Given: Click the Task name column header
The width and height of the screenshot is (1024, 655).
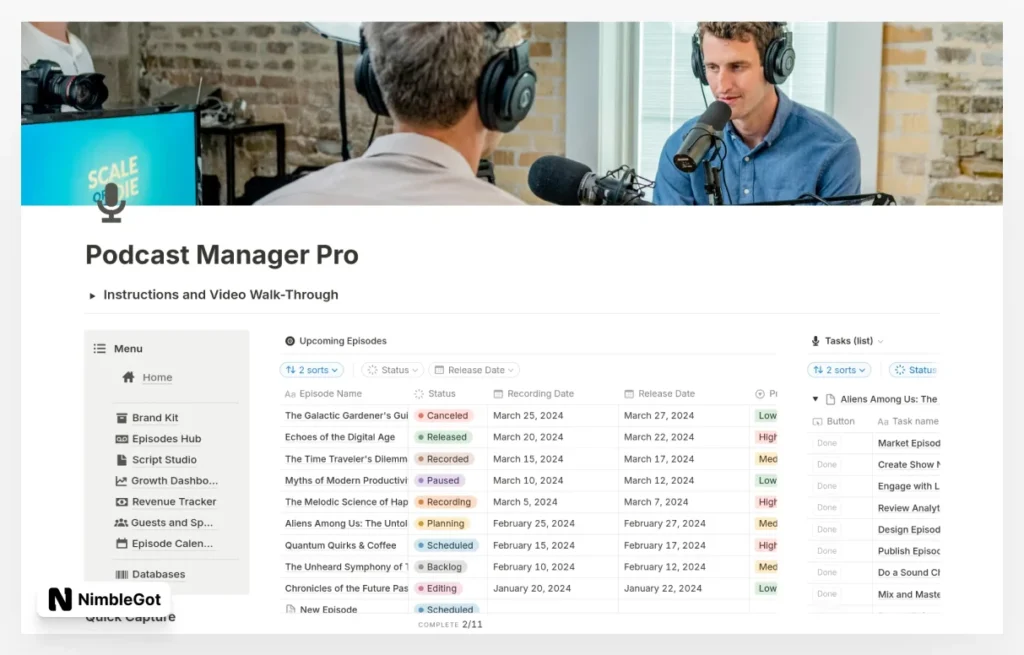Looking at the screenshot, I should pos(908,422).
